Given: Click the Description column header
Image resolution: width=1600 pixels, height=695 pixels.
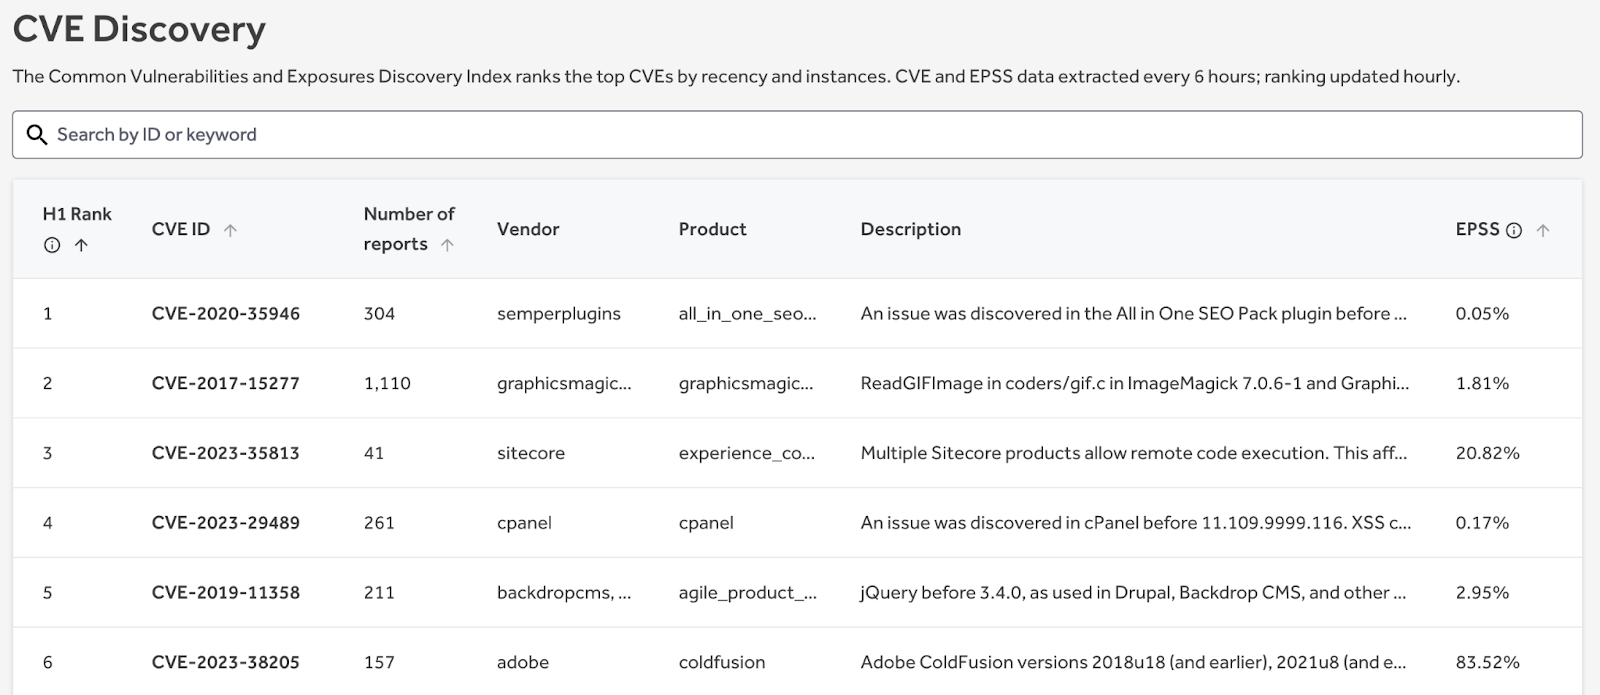Looking at the screenshot, I should pos(911,229).
